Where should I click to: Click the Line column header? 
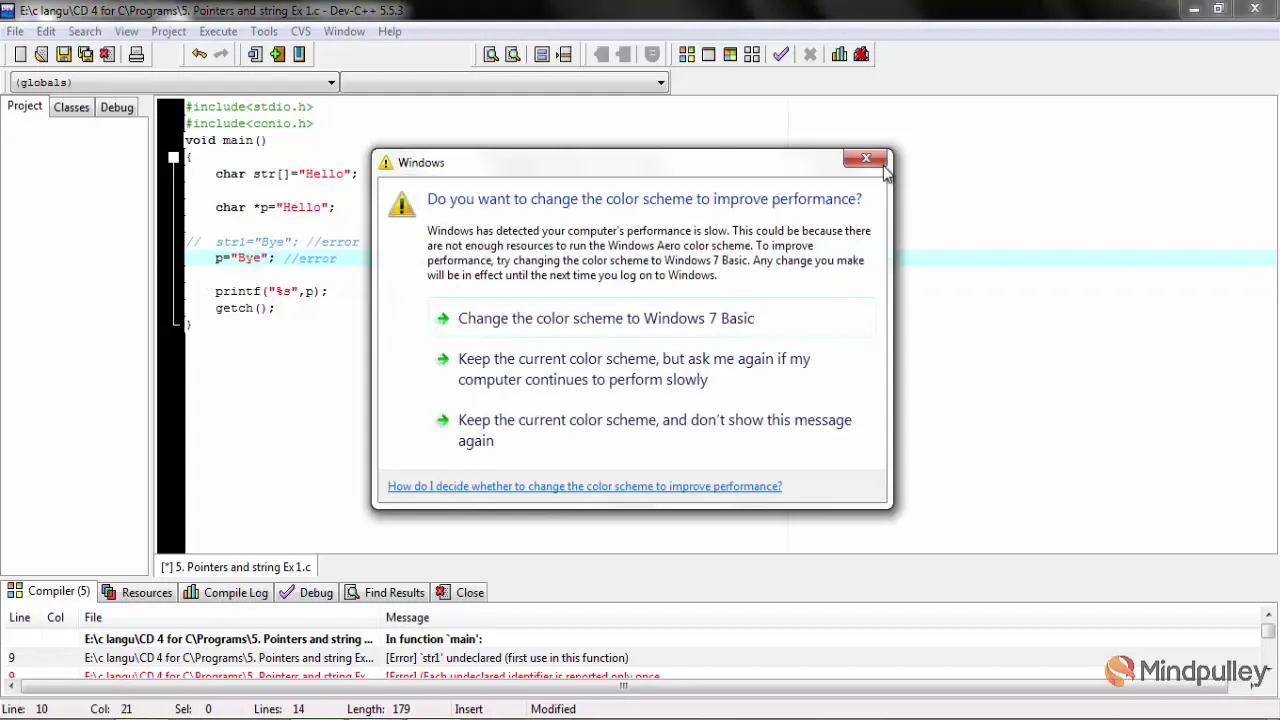[20, 617]
